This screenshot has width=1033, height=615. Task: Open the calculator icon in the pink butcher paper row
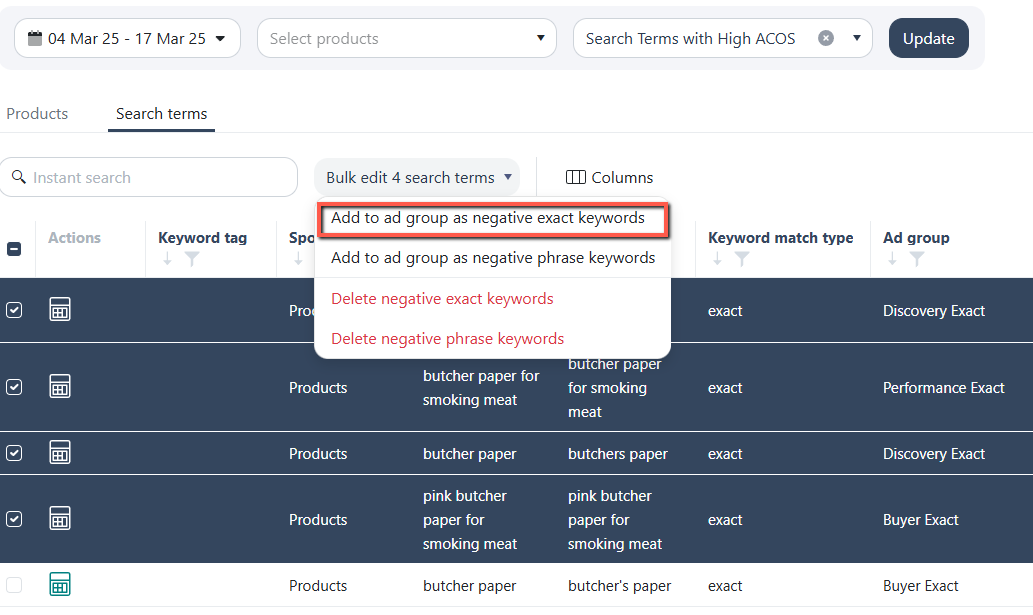point(60,518)
